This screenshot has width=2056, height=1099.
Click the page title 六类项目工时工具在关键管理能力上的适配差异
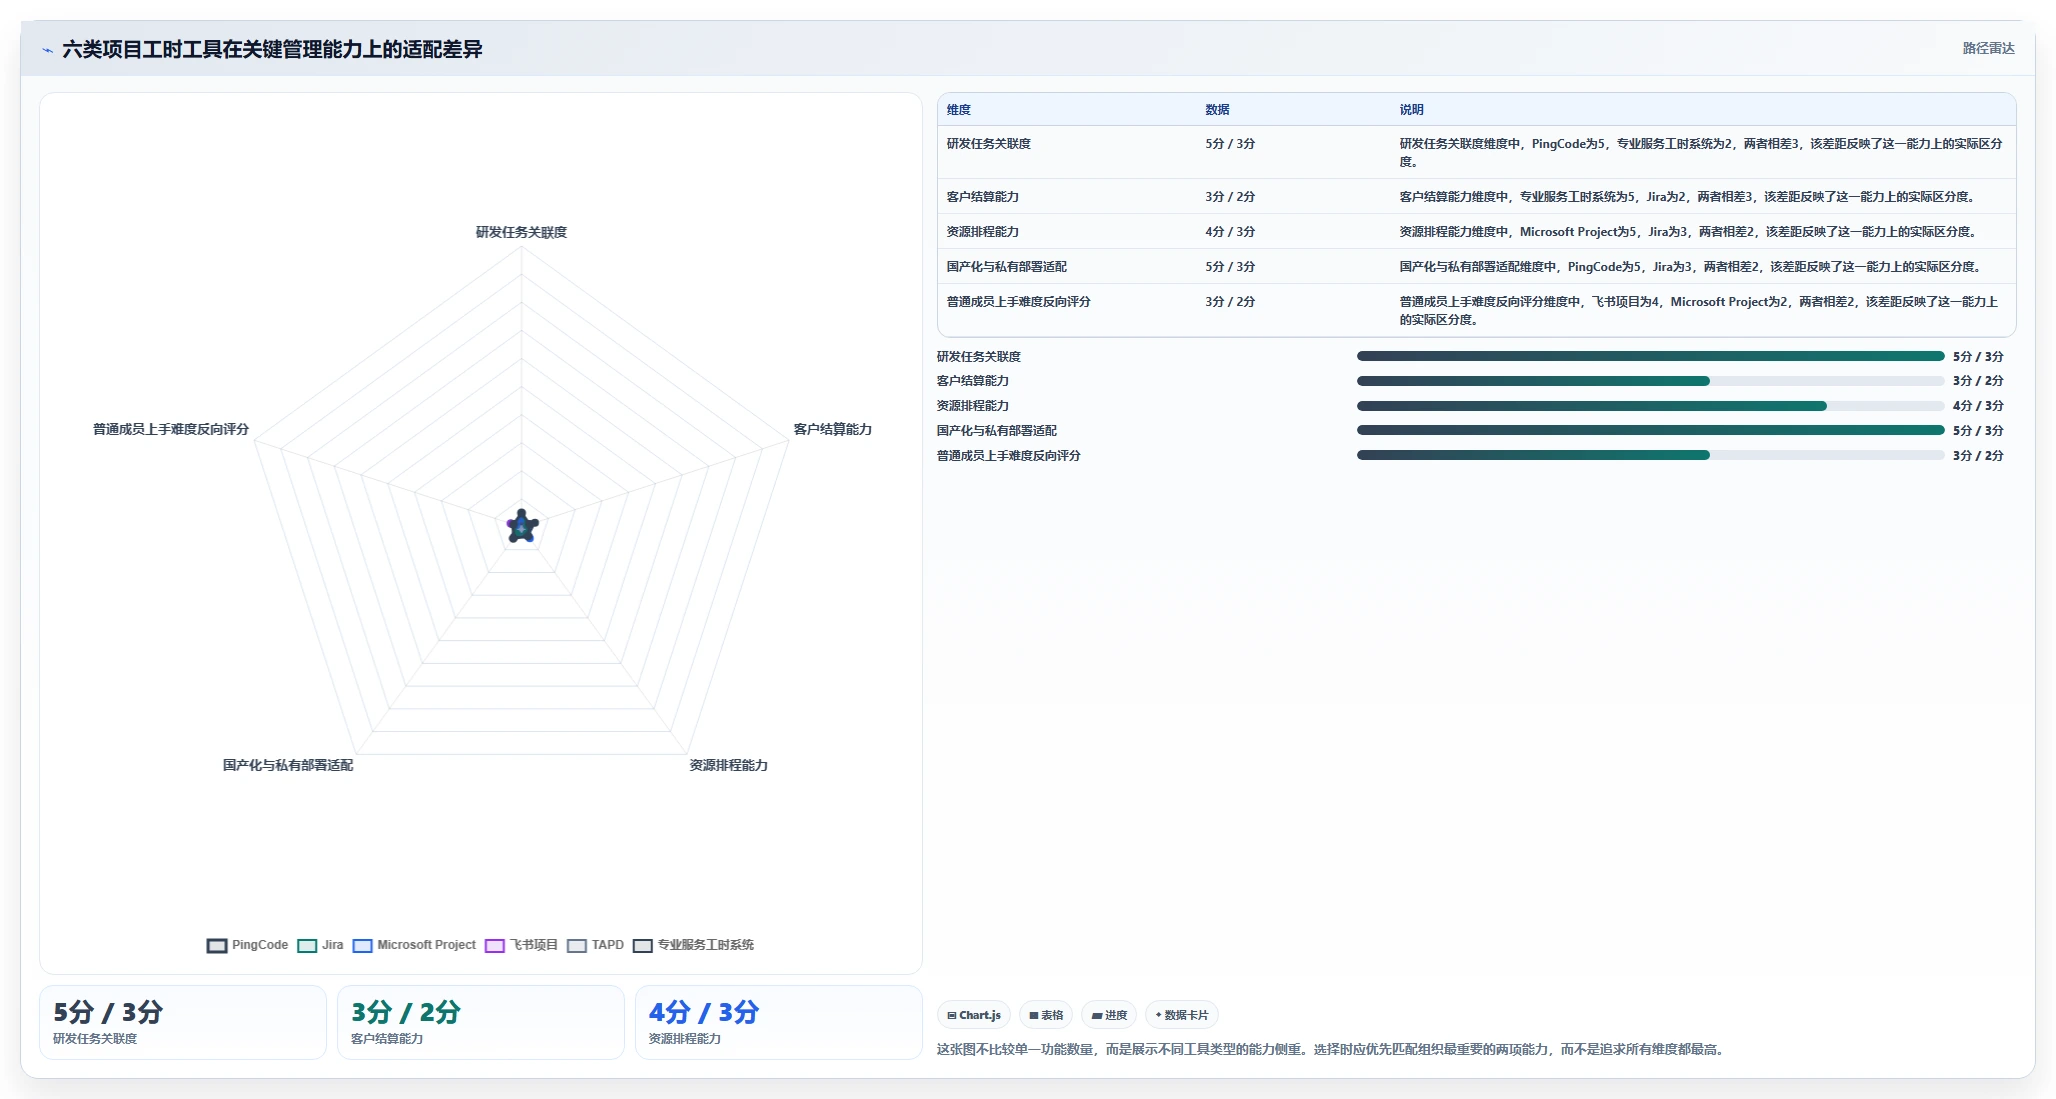272,49
